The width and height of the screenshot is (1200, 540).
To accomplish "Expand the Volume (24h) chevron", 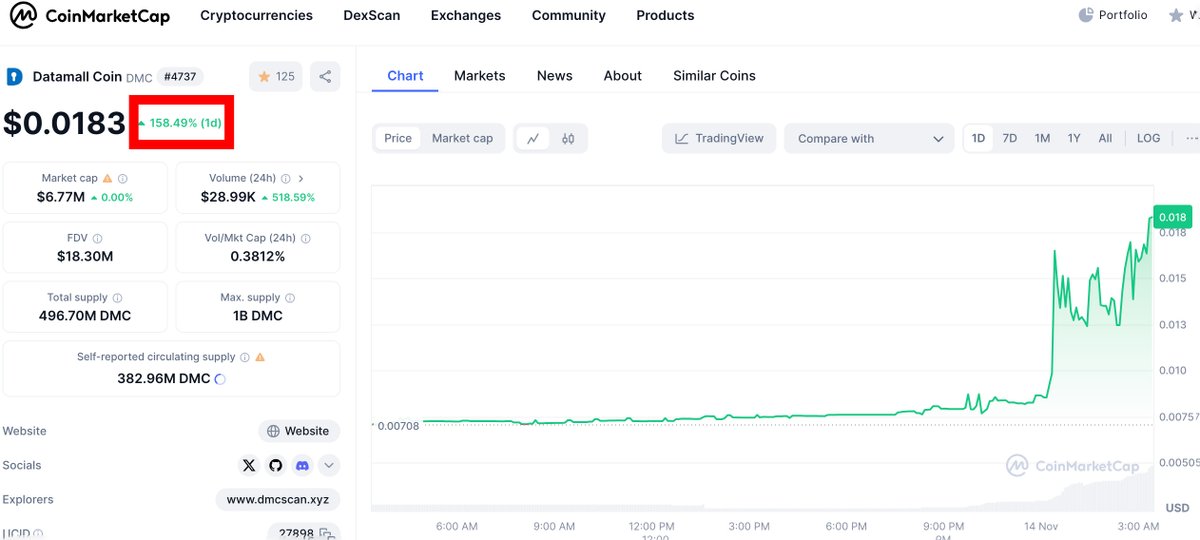I will pyautogui.click(x=301, y=179).
